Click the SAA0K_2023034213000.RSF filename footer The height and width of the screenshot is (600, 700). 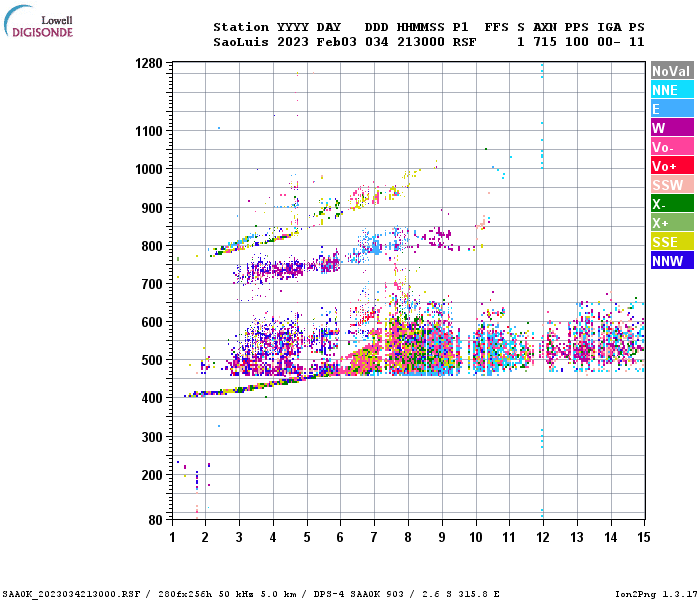pos(71,594)
